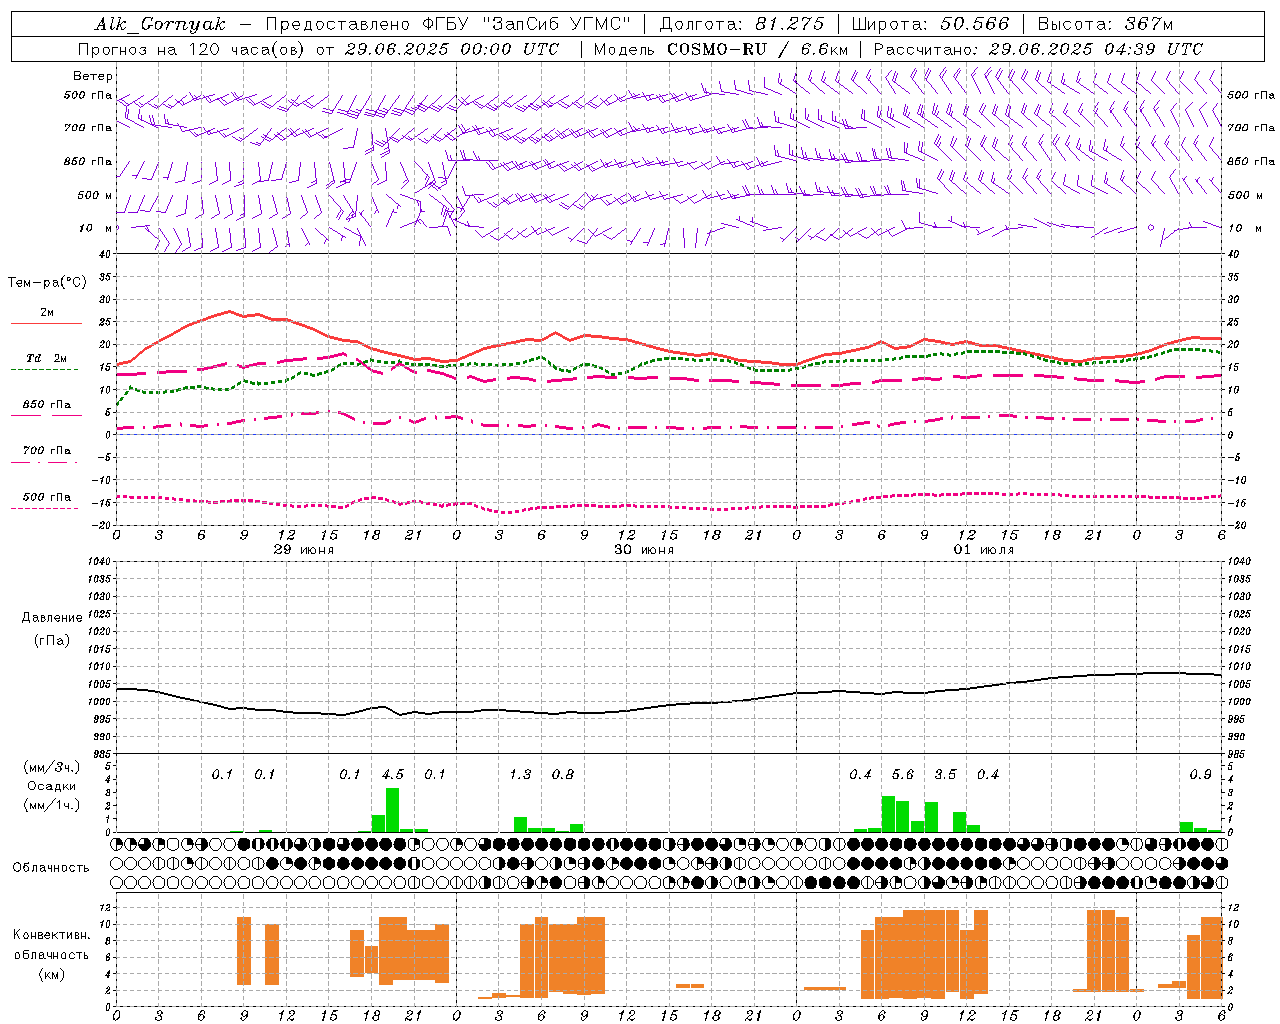Click the Давление panel label
1280x1024 pixels.
coord(52,618)
